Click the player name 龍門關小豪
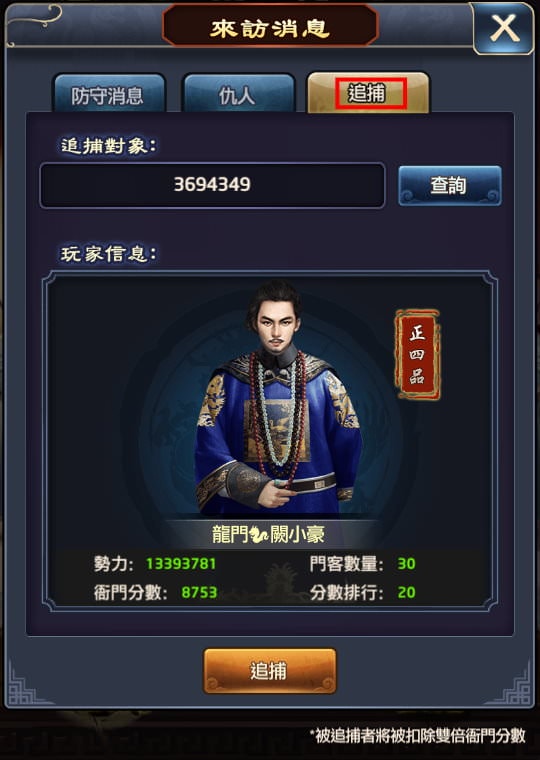 [268, 535]
